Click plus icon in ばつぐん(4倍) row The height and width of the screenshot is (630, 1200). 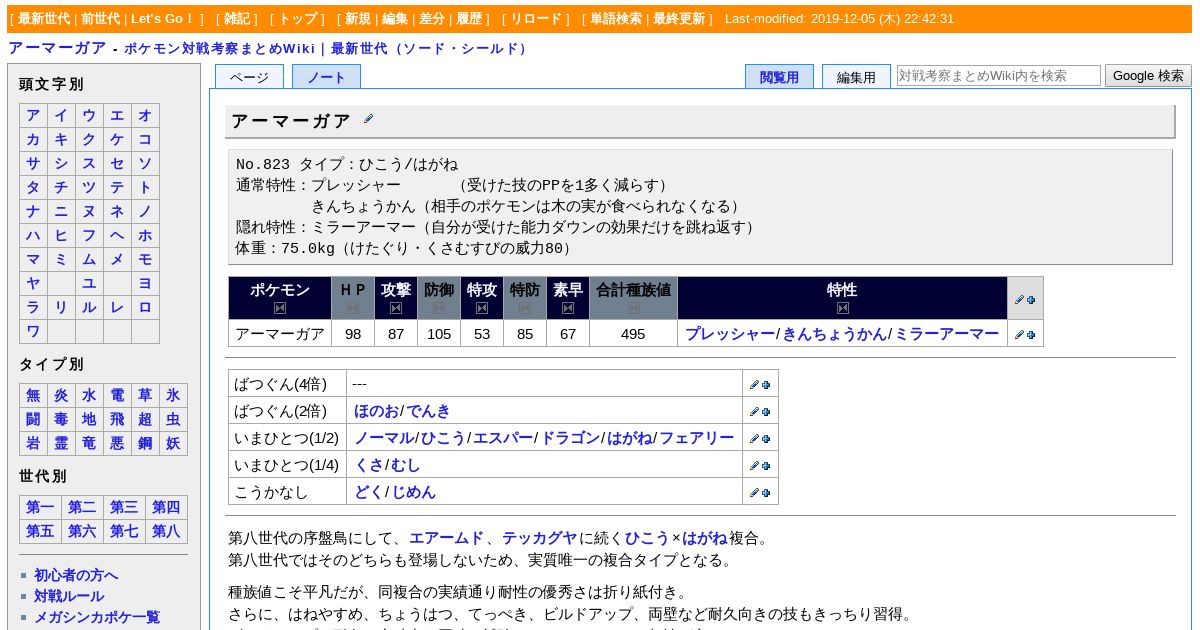click(x=766, y=384)
